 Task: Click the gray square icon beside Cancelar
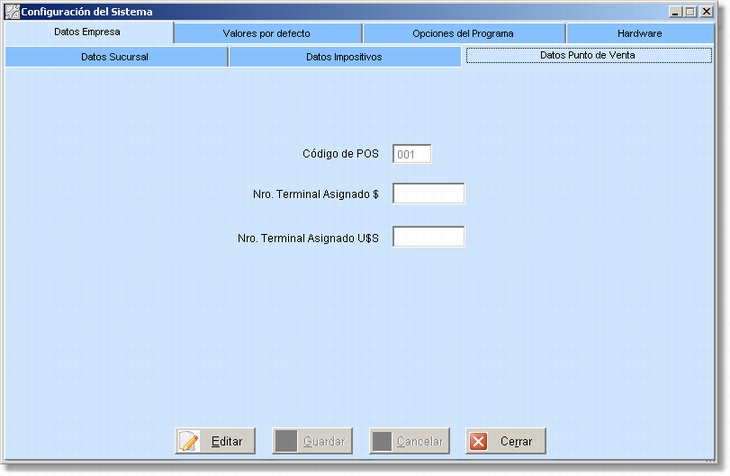click(381, 441)
